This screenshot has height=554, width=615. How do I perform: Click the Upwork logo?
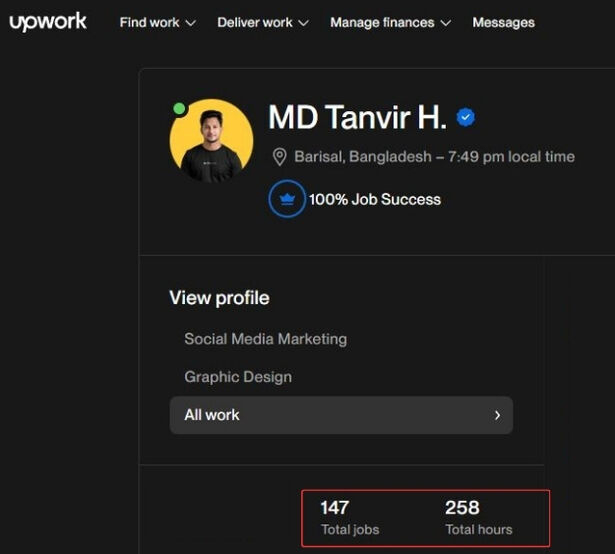pyautogui.click(x=48, y=22)
